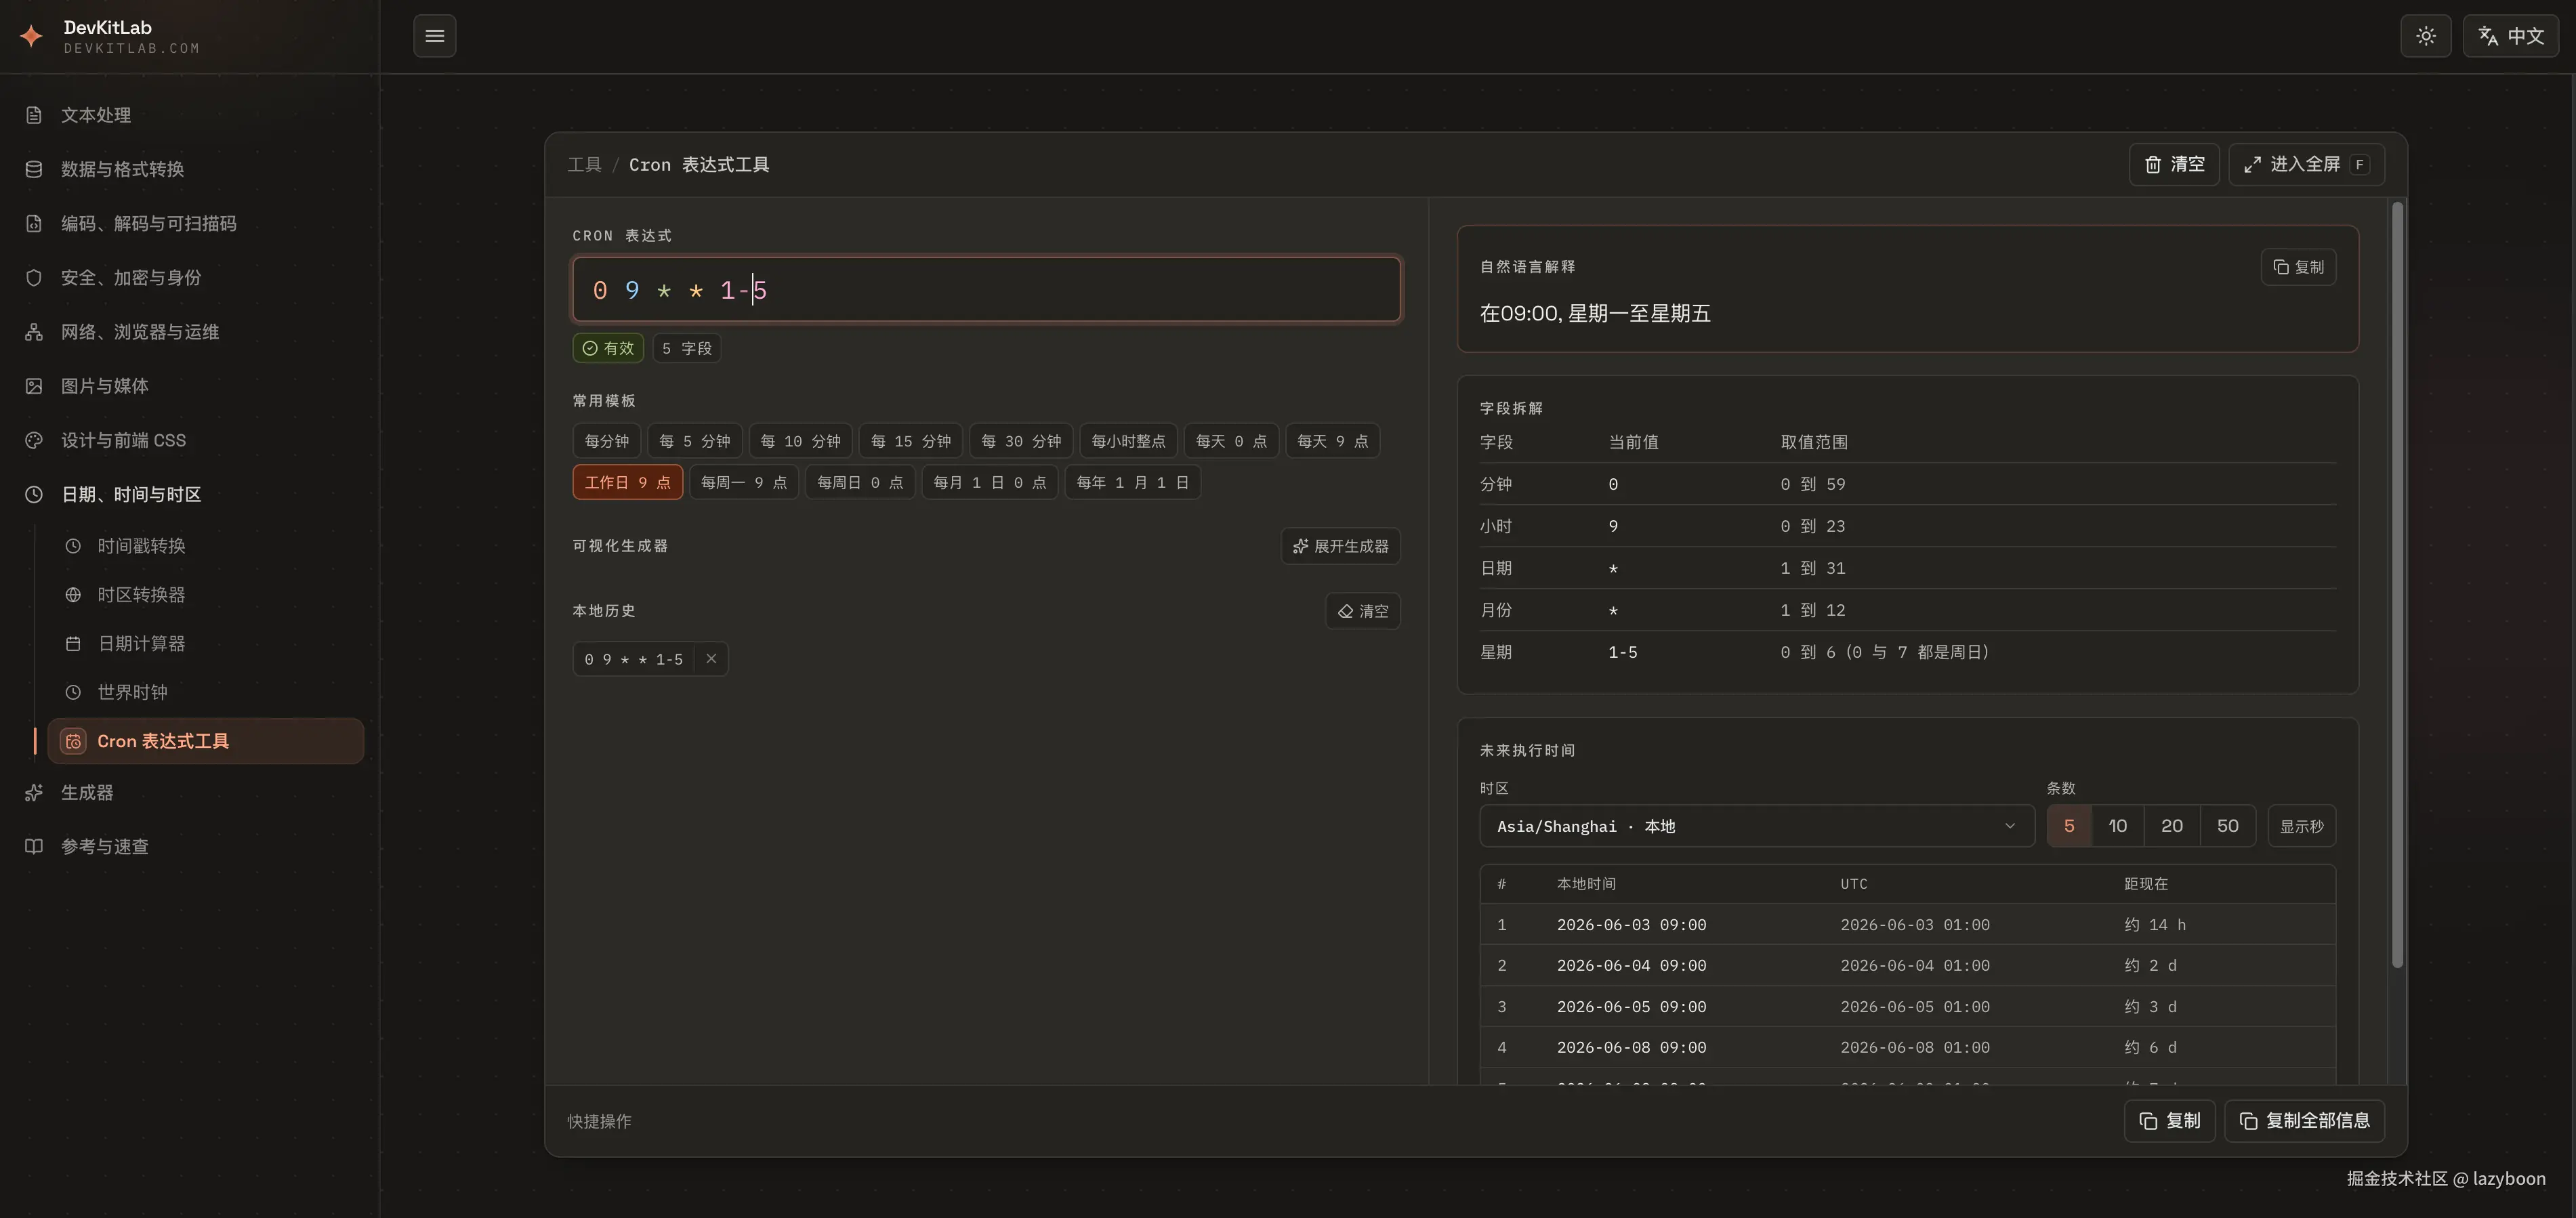Toggle the sidebar hamburger menu
The height and width of the screenshot is (1218, 2576).
click(435, 36)
